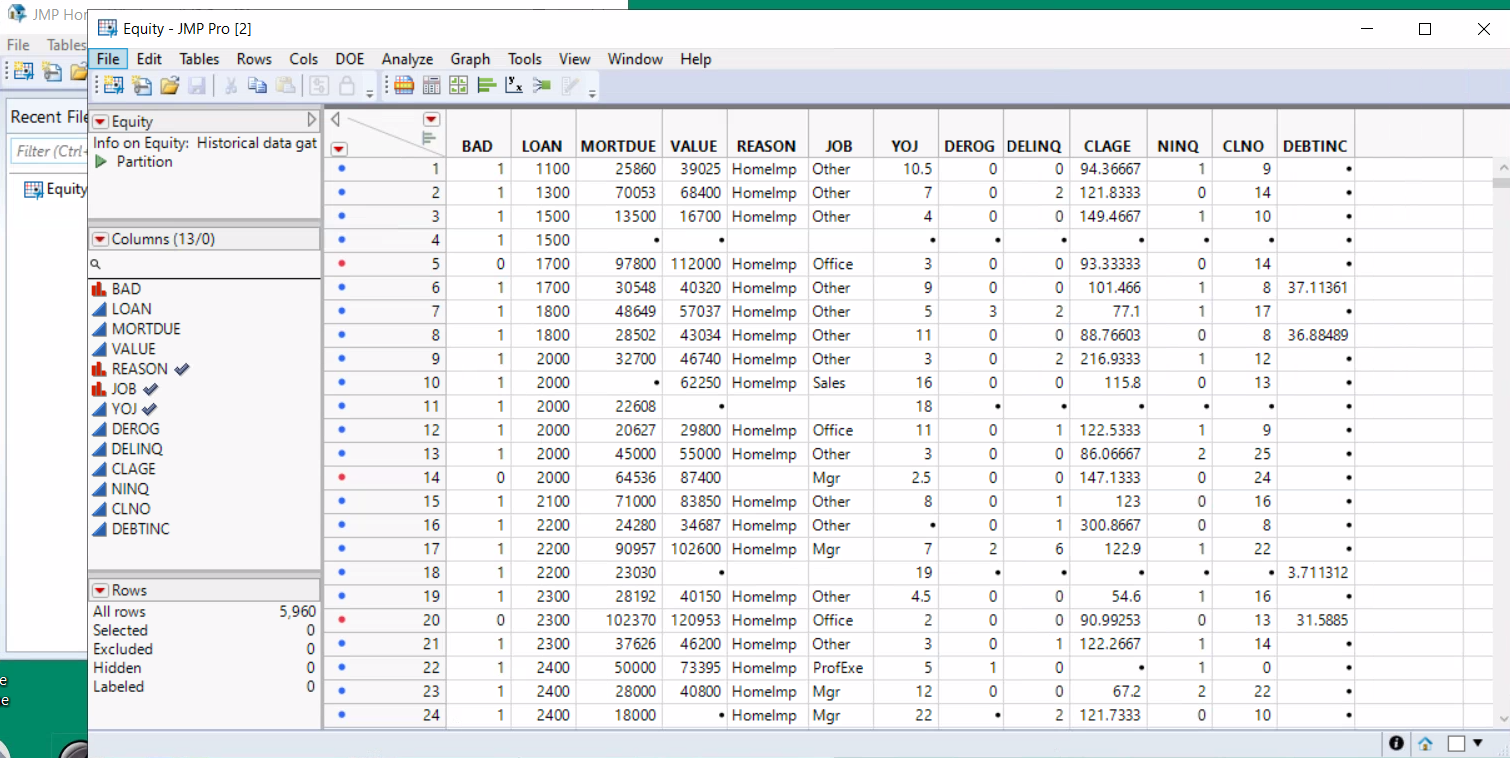Viewport: 1510px width, 758px height.
Task: Click the search magnifier in Columns panel
Action: click(x=96, y=264)
